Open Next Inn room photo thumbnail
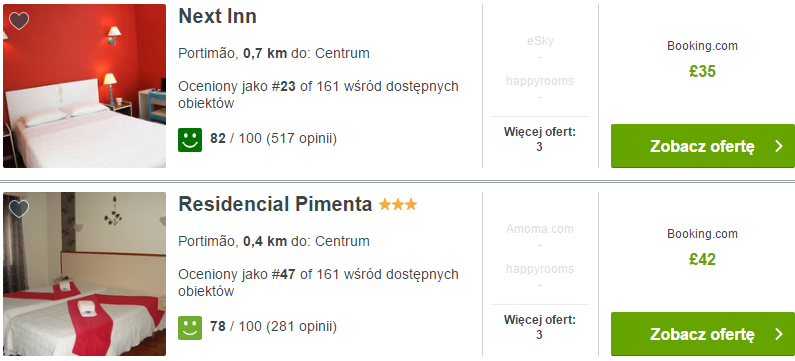795x361 pixels. point(85,86)
